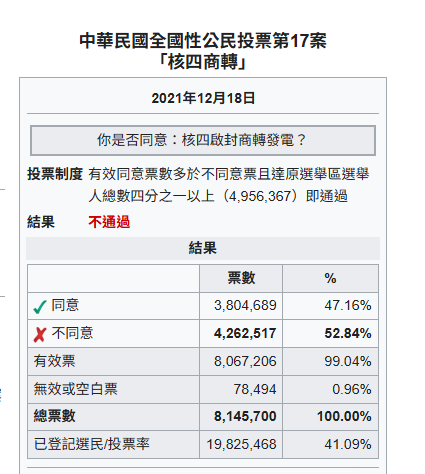Click the green checkmark icon beside 同意
The height and width of the screenshot is (474, 425).
(40, 307)
